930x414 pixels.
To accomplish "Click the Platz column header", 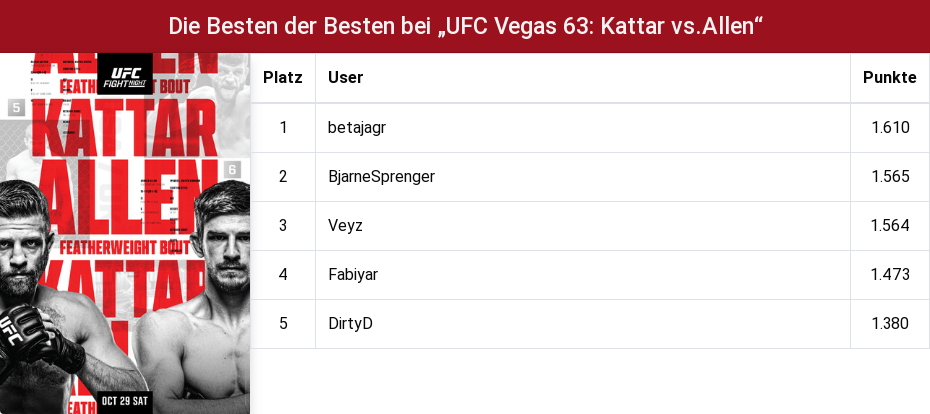I will tap(283, 78).
